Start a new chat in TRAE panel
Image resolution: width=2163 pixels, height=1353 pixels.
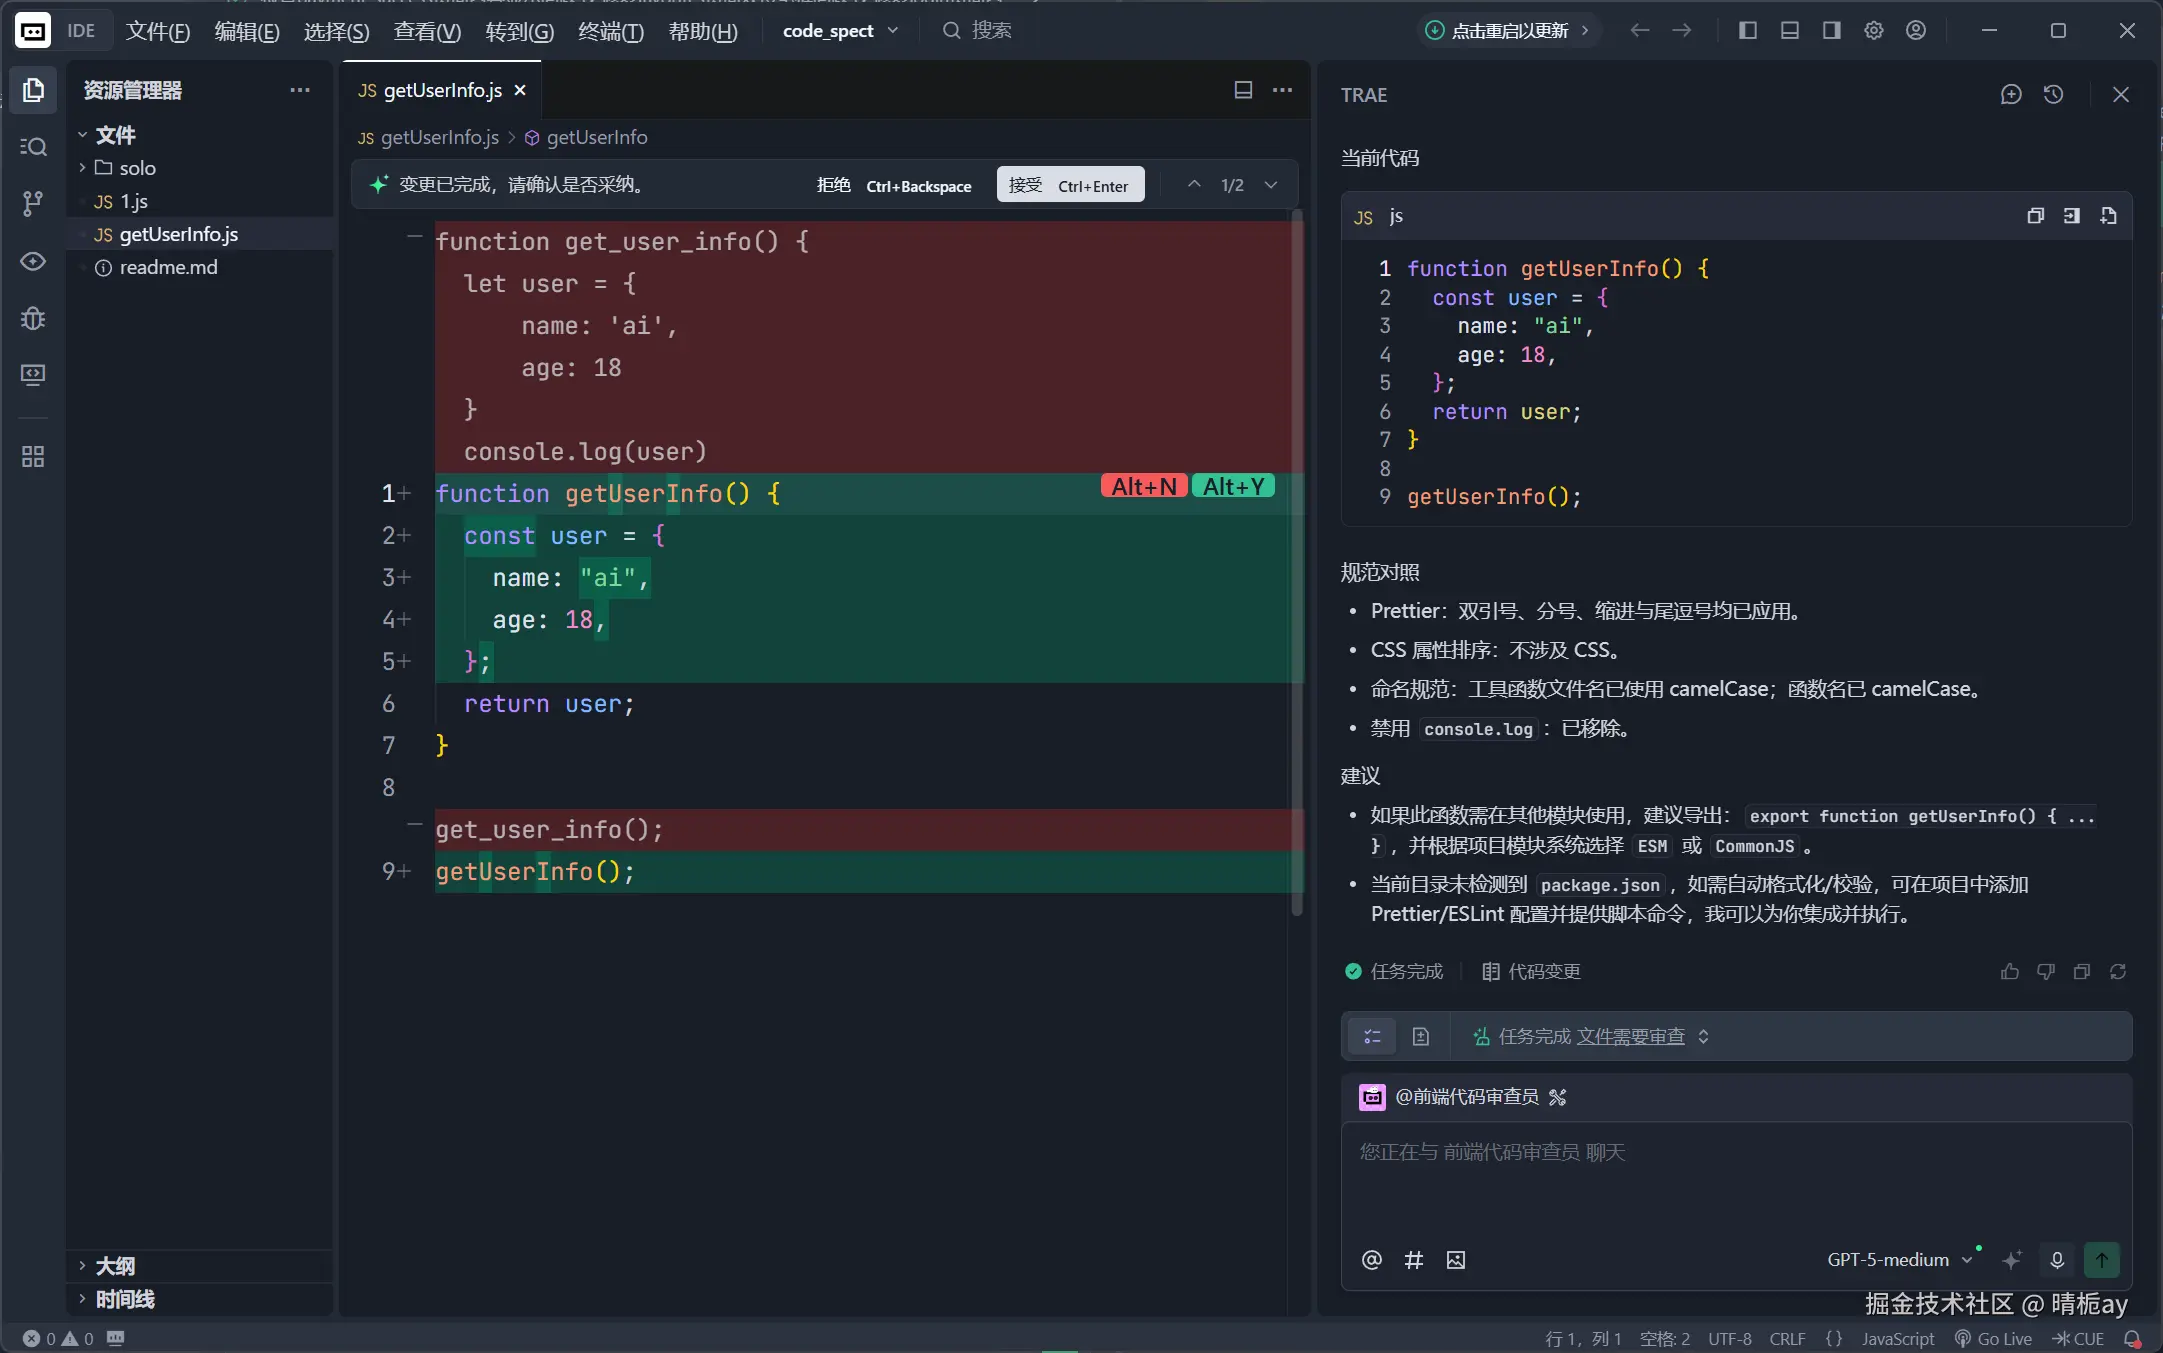pos(2011,95)
